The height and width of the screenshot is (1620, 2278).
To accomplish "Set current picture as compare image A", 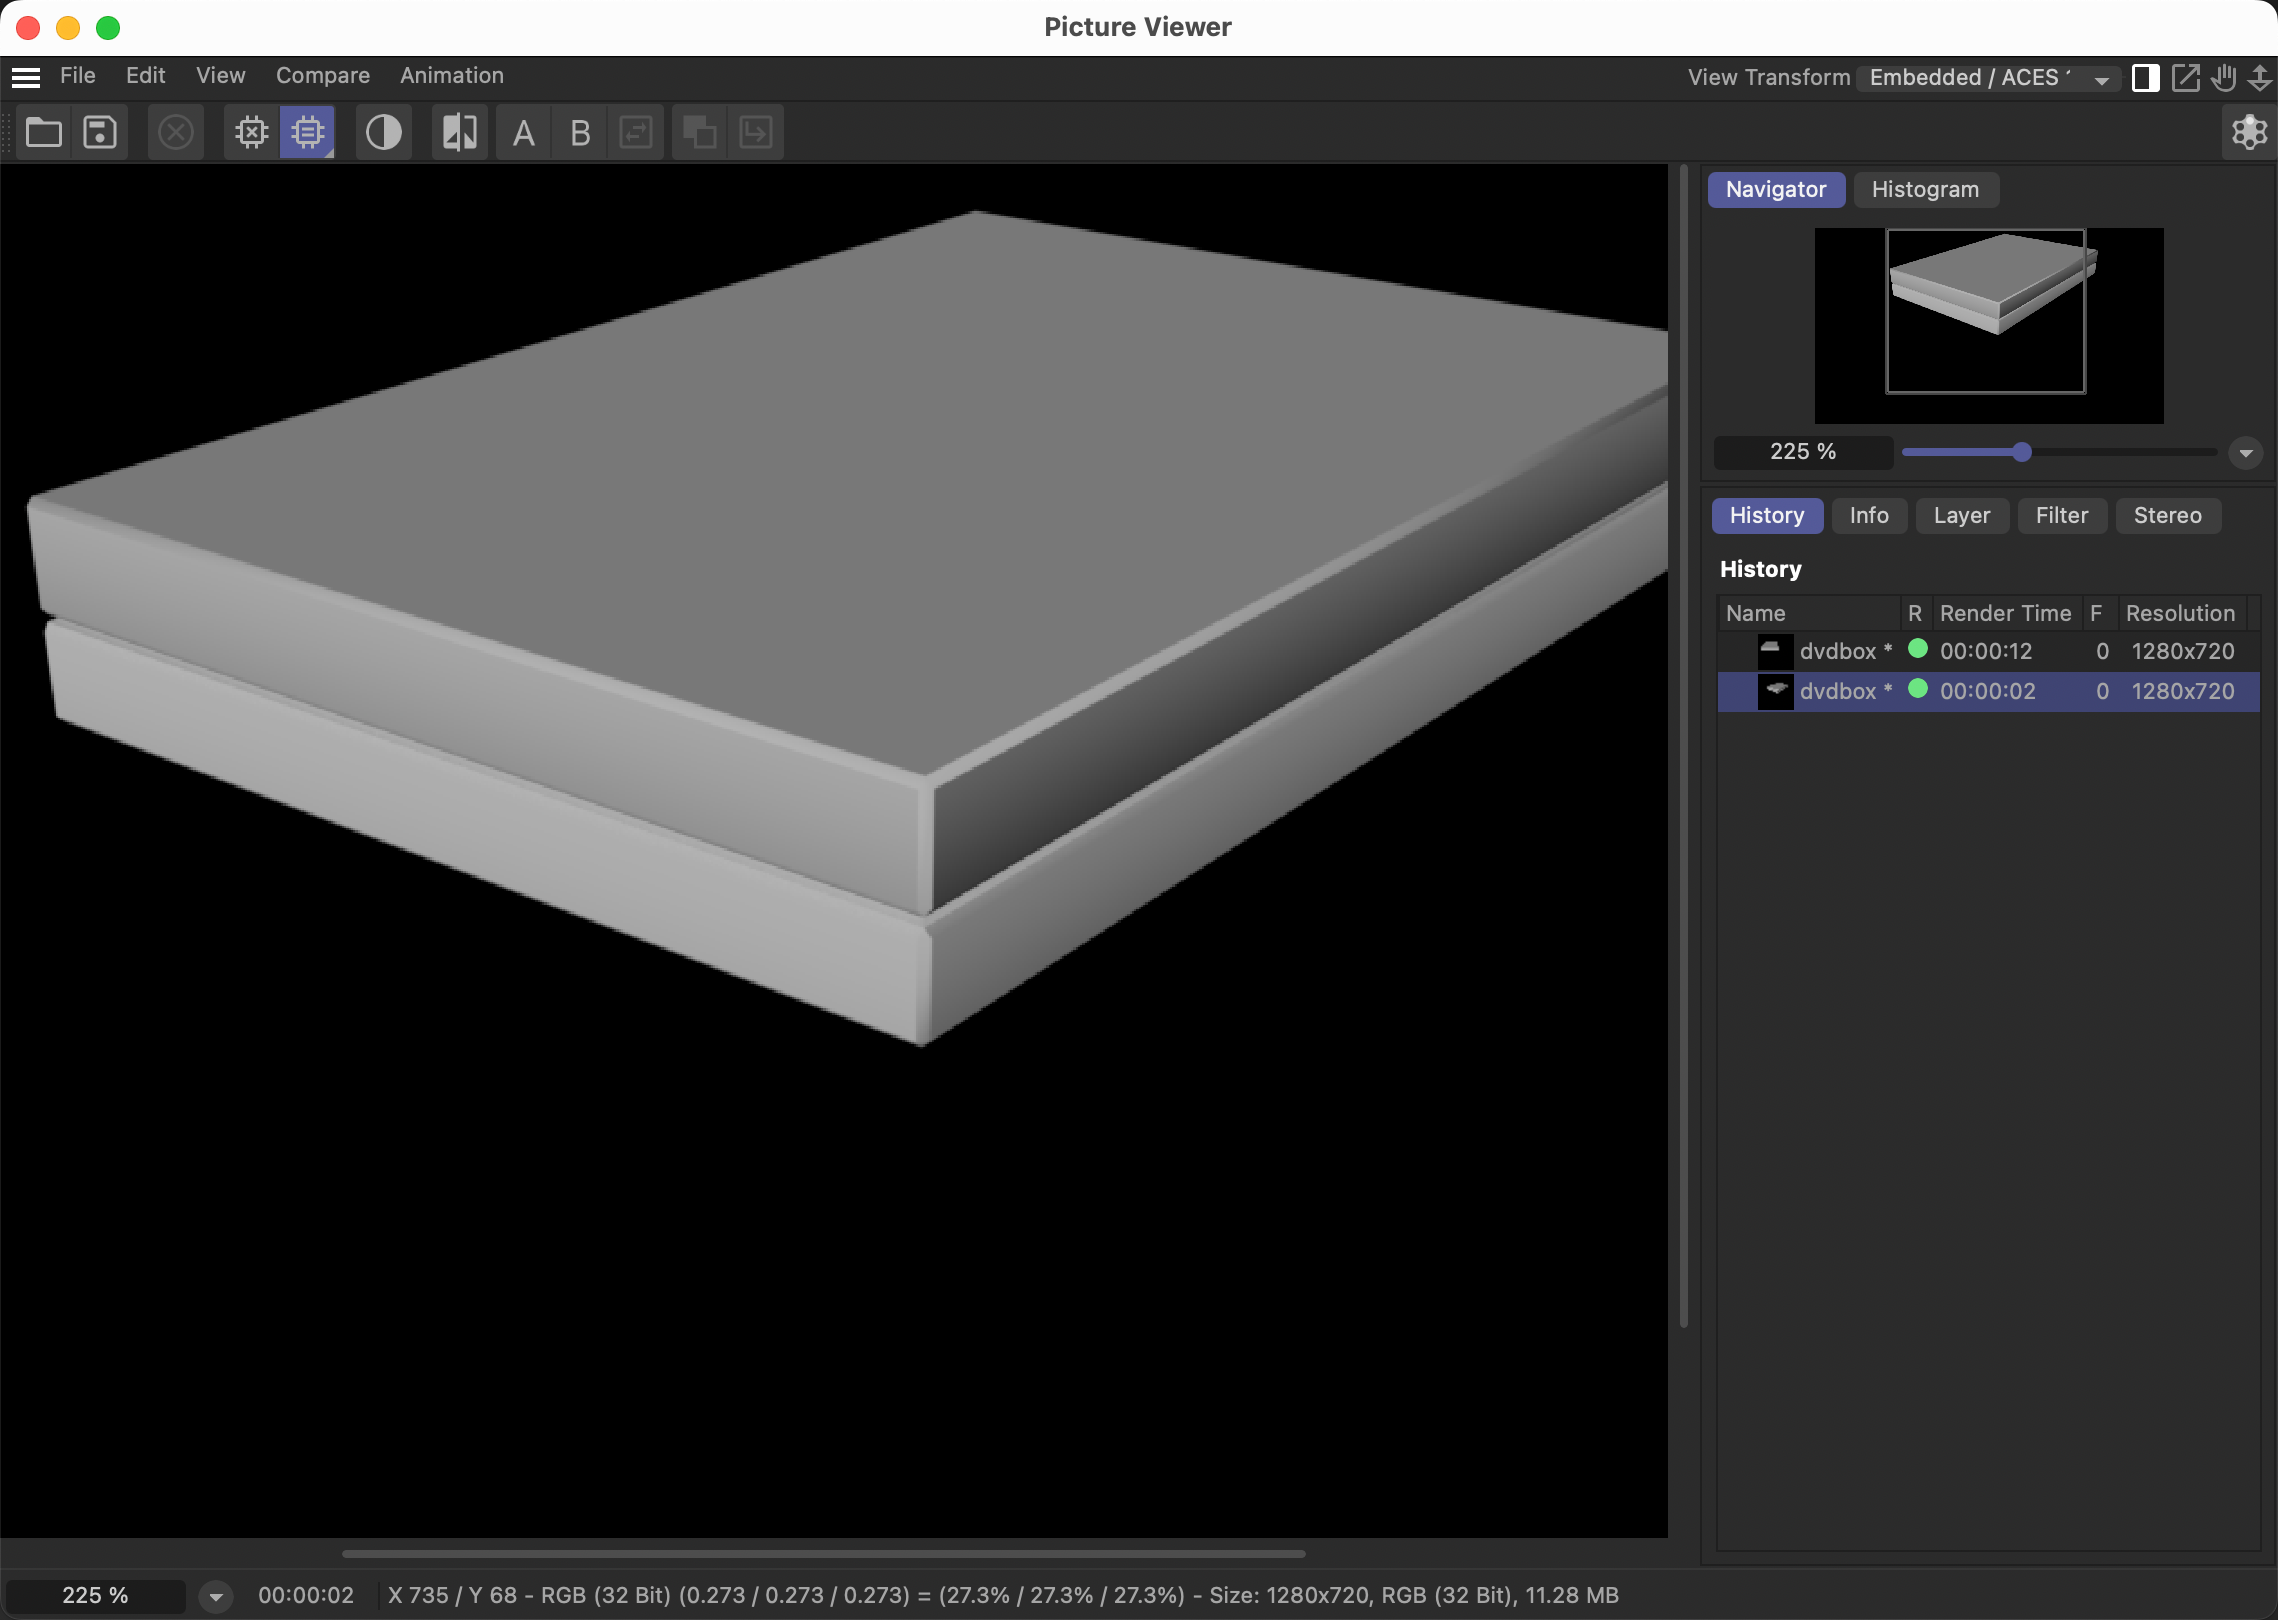I will pos(523,131).
